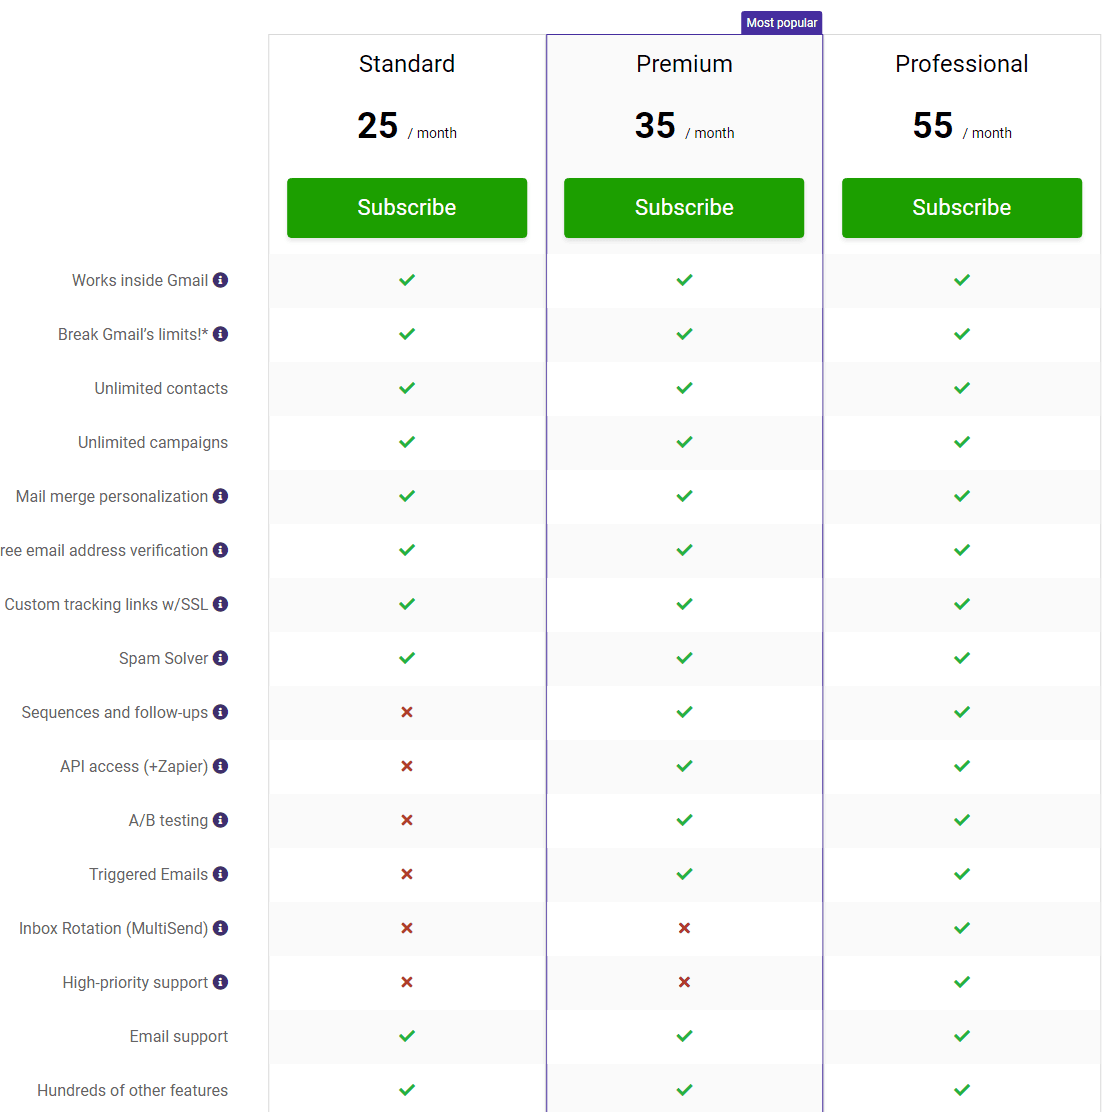Subscribe to the Professional plan
1120x1112 pixels.
pos(961,207)
